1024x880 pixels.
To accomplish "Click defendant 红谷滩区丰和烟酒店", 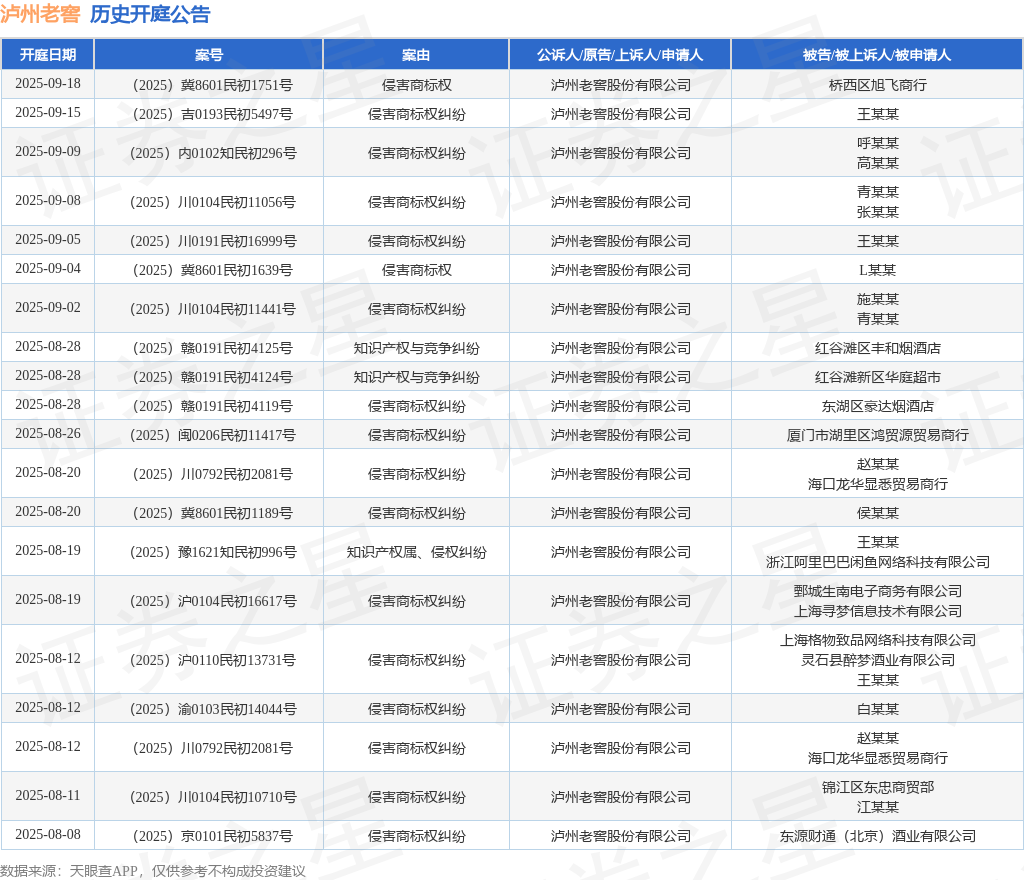I will click(877, 349).
